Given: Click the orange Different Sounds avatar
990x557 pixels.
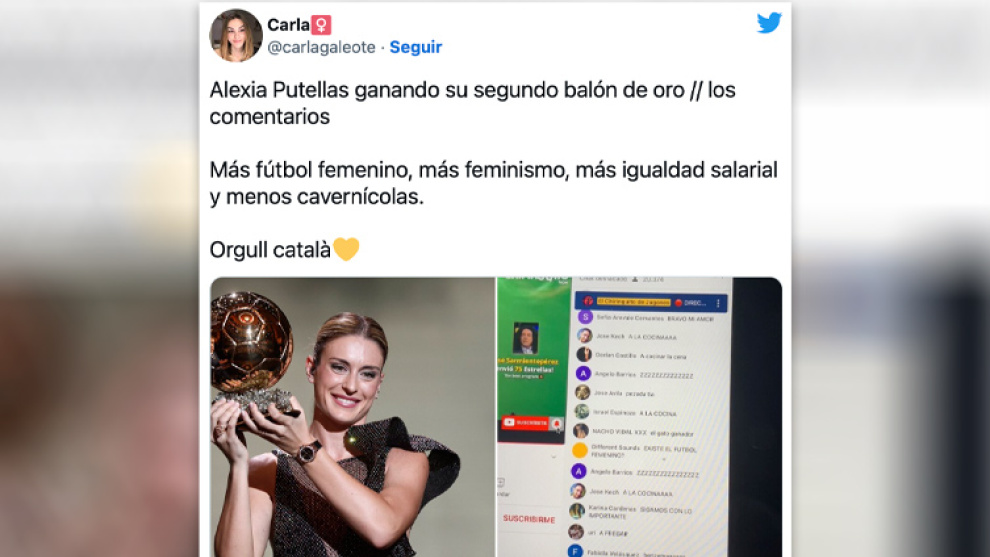Looking at the screenshot, I should (580, 450).
